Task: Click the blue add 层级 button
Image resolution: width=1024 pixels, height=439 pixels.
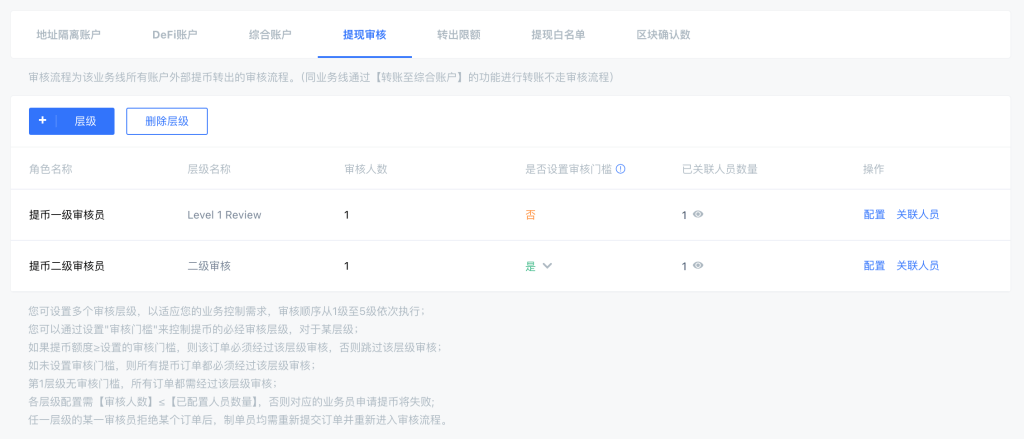Action: point(72,121)
